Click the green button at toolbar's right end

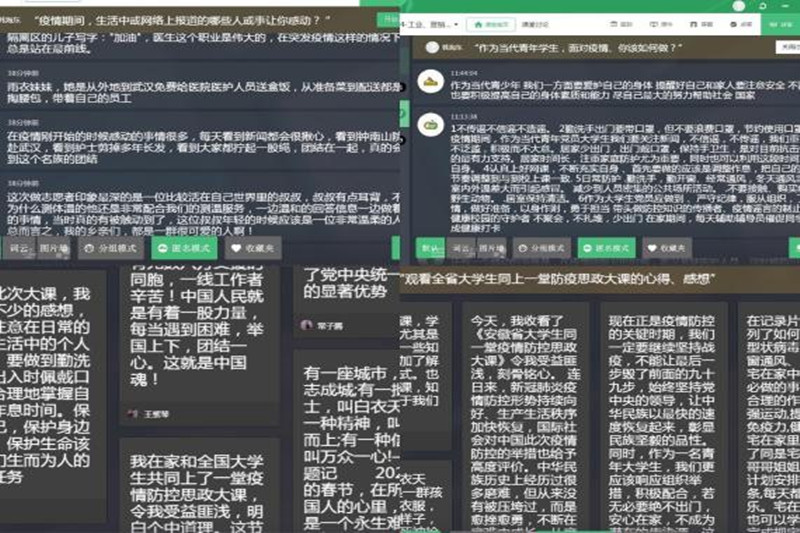click(x=781, y=24)
